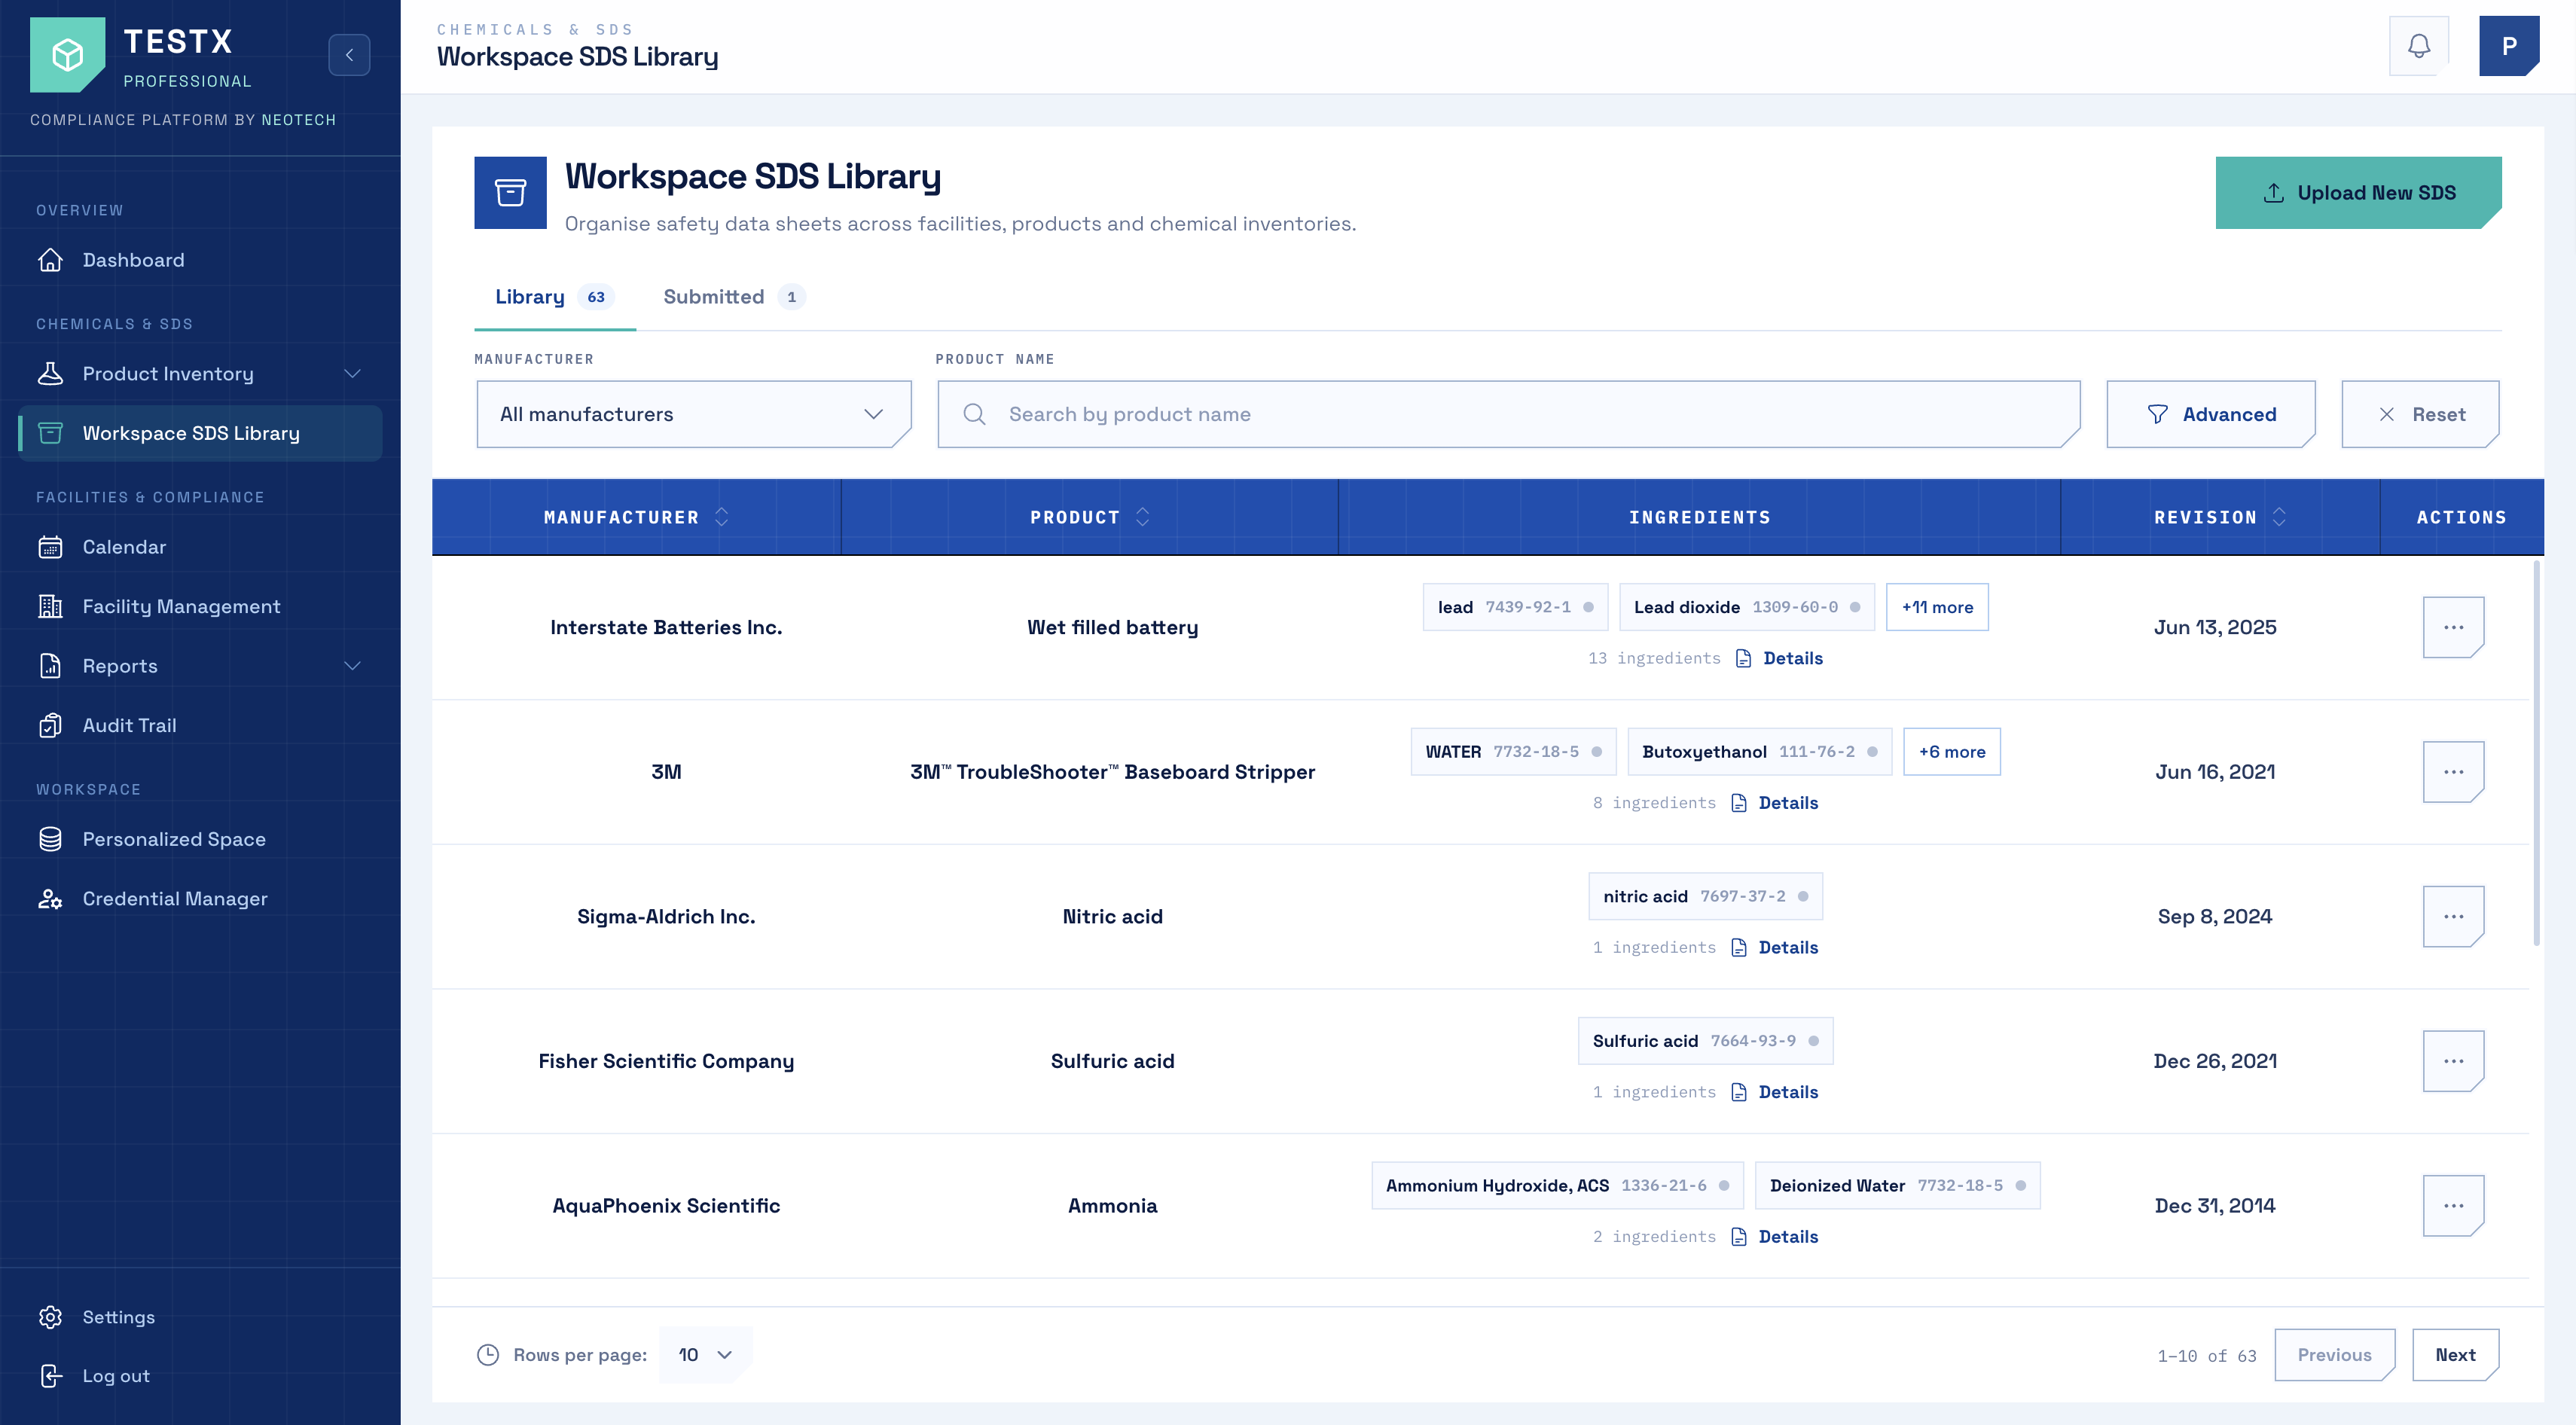The height and width of the screenshot is (1425, 2576).
Task: Show +11 more ingredients for Wet filled battery
Action: pos(1937,607)
